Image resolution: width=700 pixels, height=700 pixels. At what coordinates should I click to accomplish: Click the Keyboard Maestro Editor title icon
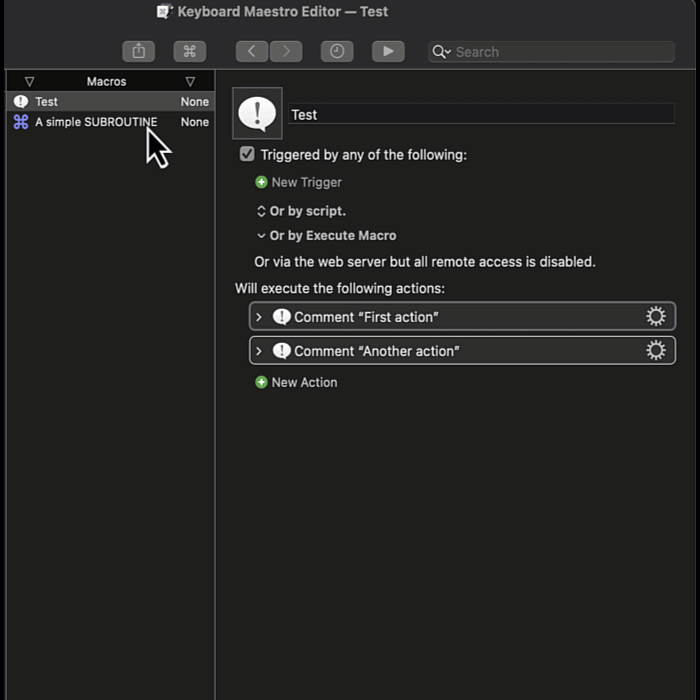164,11
